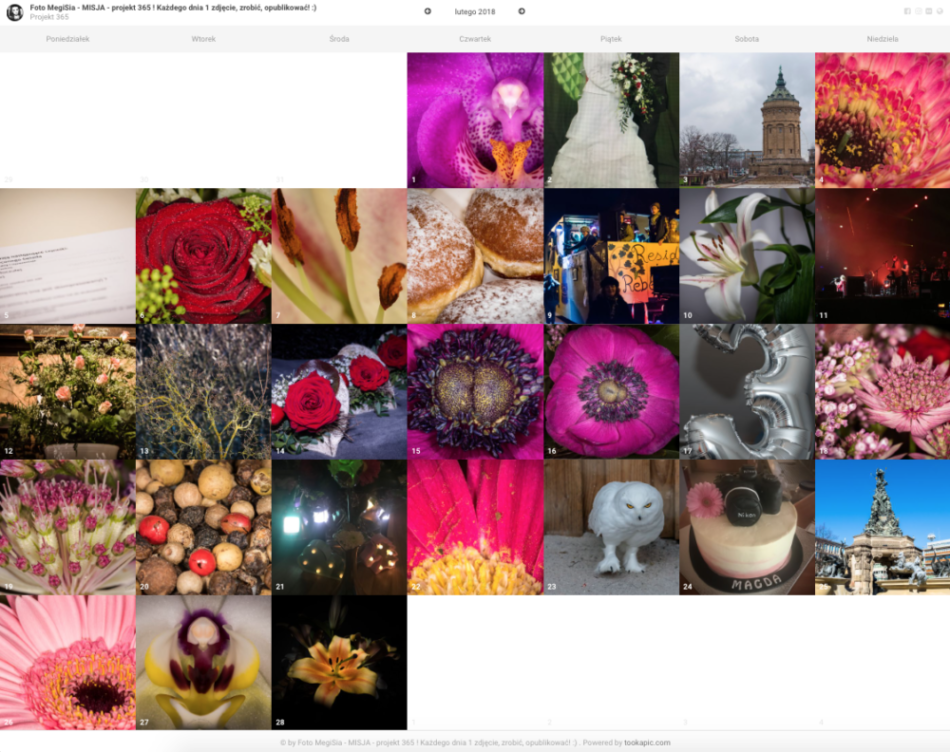Click the square icon left of the globe

(928, 11)
